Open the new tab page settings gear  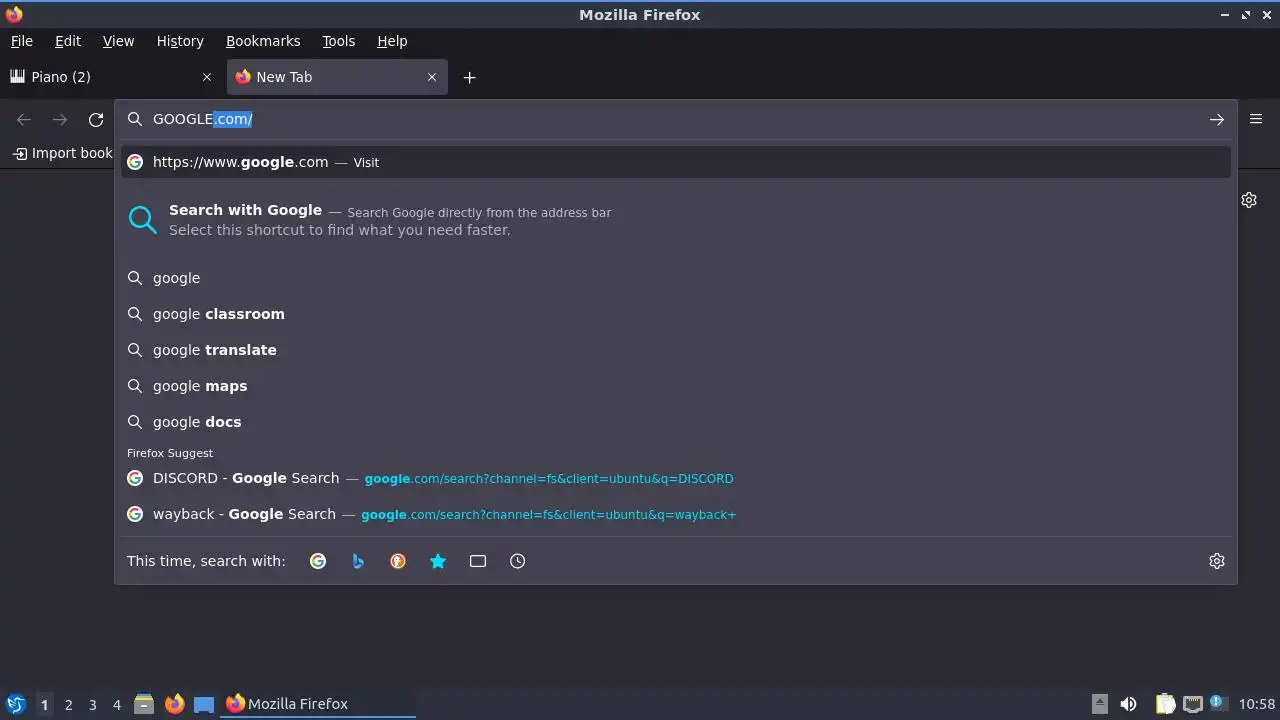(1249, 200)
